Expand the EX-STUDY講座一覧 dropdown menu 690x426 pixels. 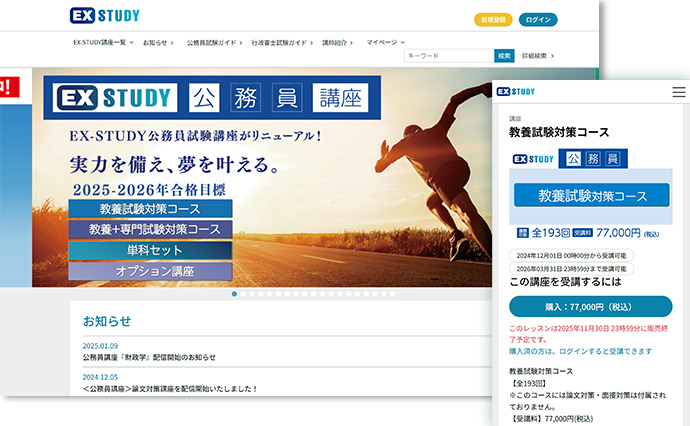tap(103, 42)
